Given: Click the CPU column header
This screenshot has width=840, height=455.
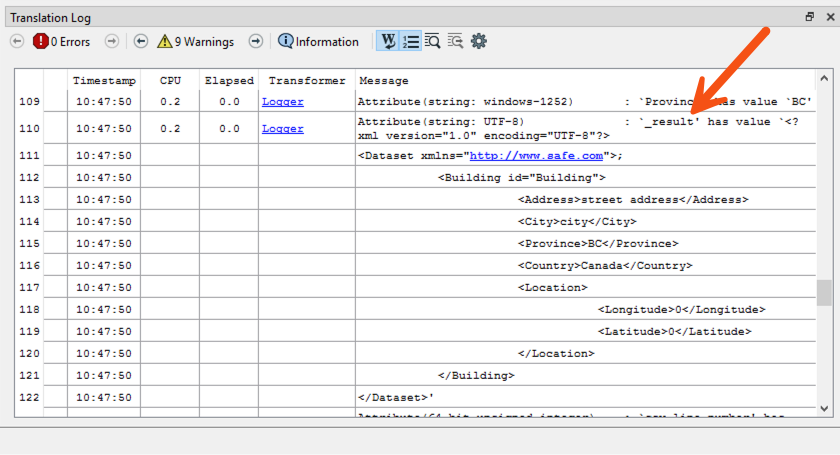Looking at the screenshot, I should coord(170,80).
